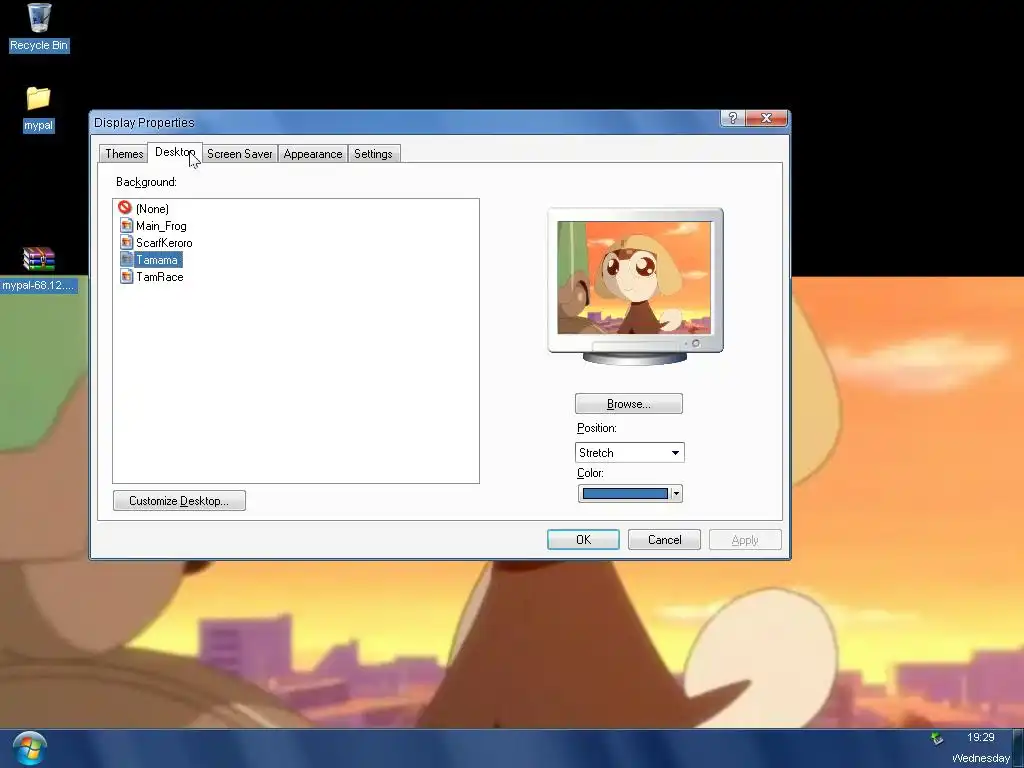
Task: Open the Screen Saver tab
Action: click(x=239, y=154)
